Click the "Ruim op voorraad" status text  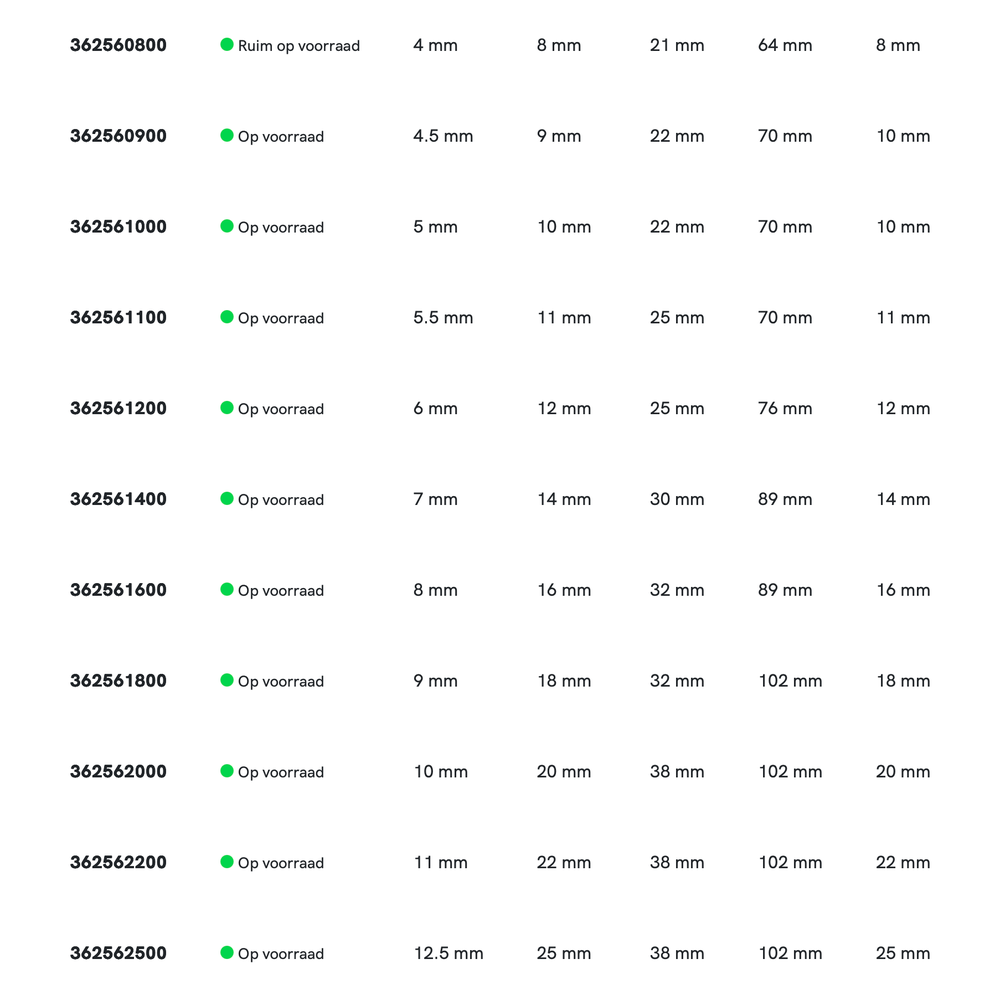[x=298, y=46]
